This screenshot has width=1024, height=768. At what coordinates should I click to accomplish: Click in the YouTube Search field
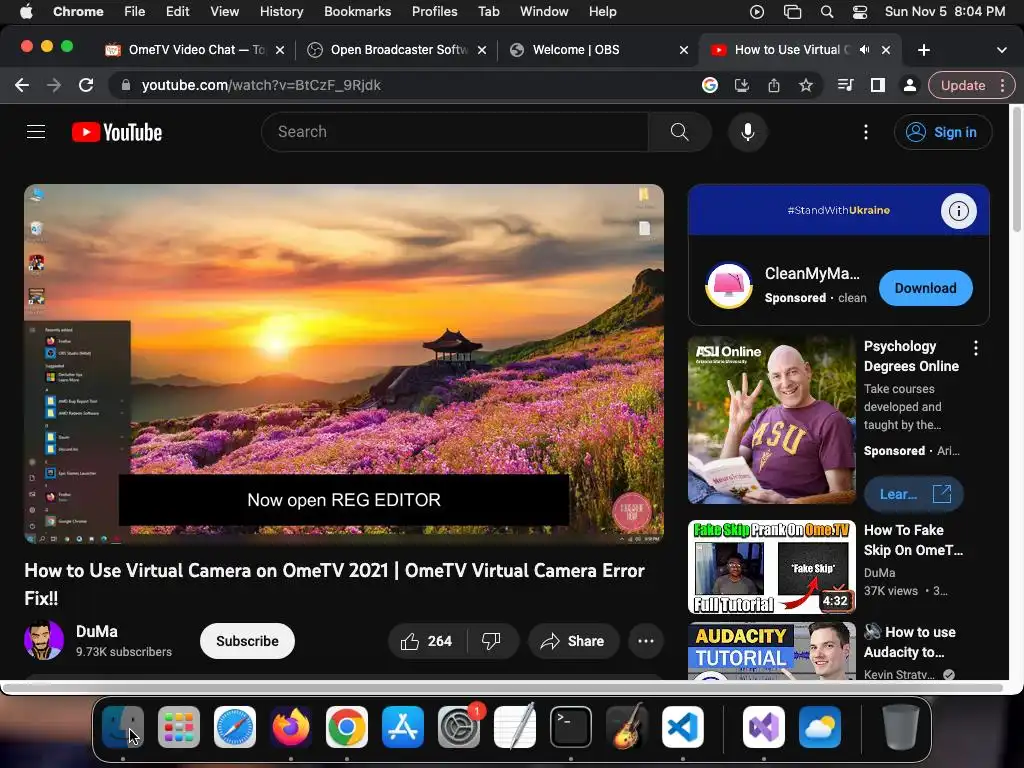455,132
